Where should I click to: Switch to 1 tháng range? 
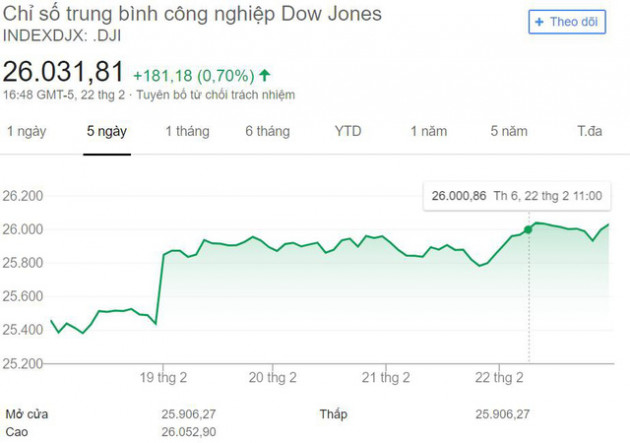pyautogui.click(x=188, y=131)
